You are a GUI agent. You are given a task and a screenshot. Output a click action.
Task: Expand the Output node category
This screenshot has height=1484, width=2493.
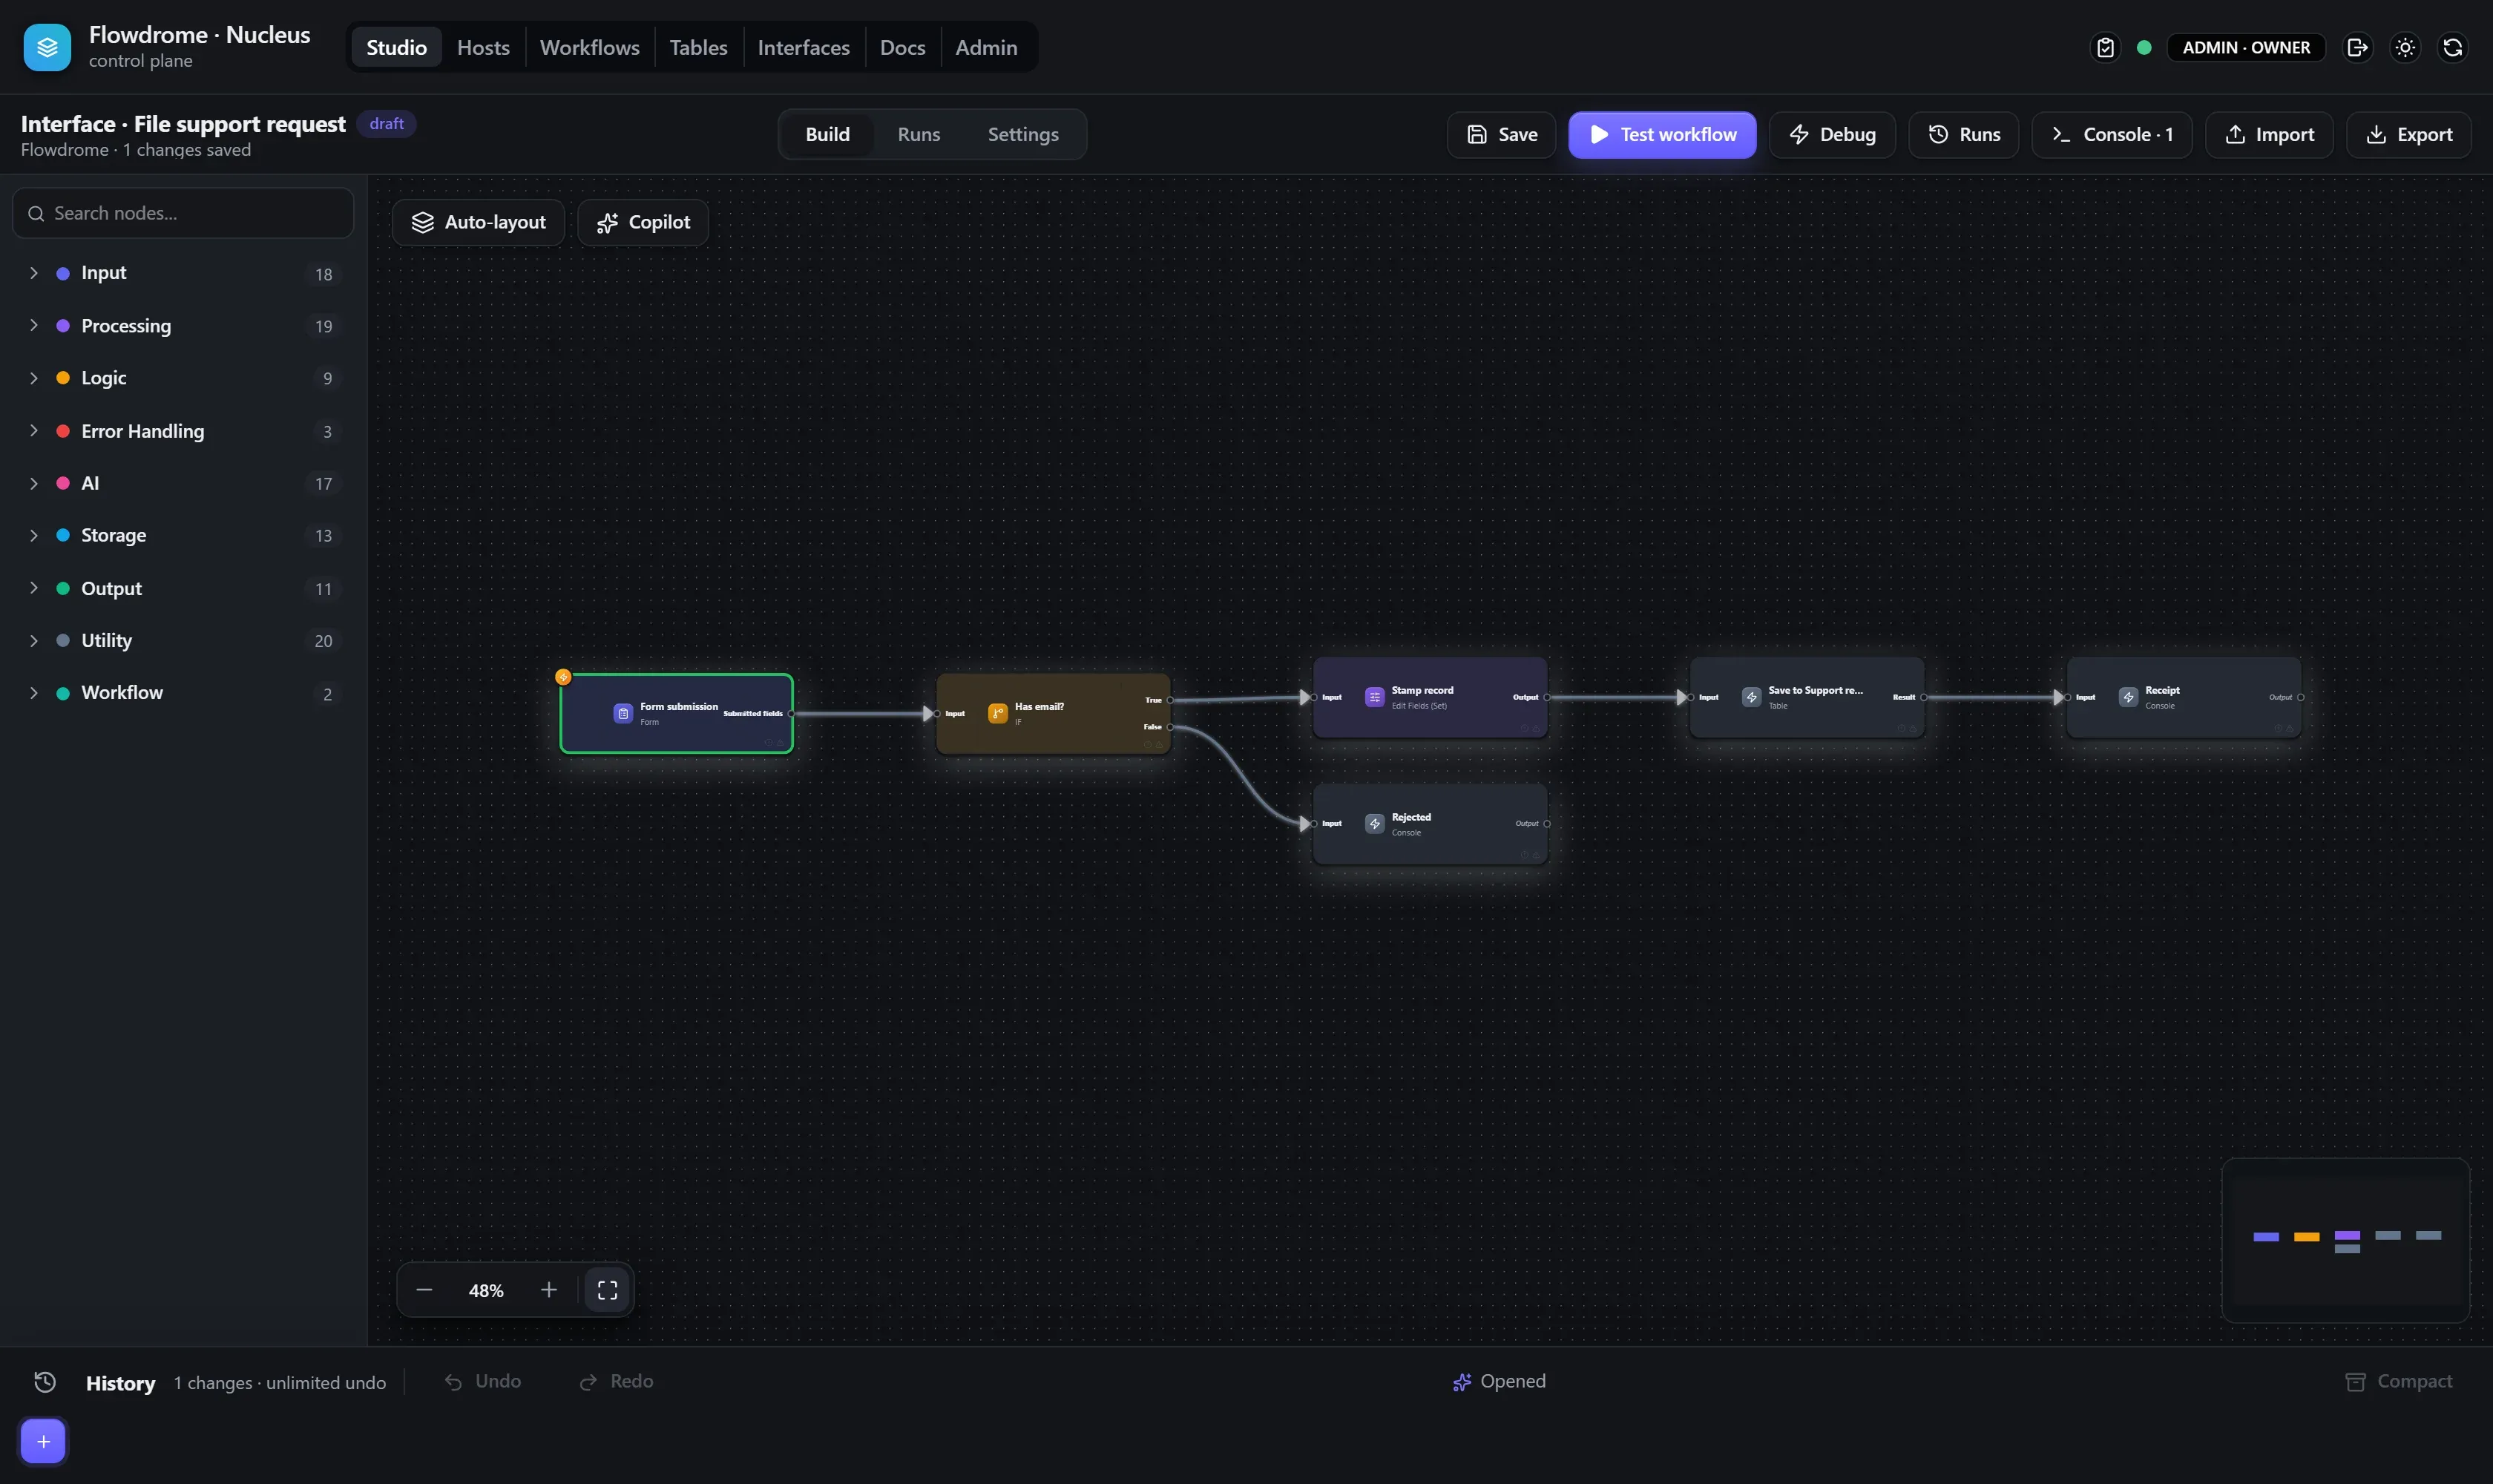click(x=34, y=588)
